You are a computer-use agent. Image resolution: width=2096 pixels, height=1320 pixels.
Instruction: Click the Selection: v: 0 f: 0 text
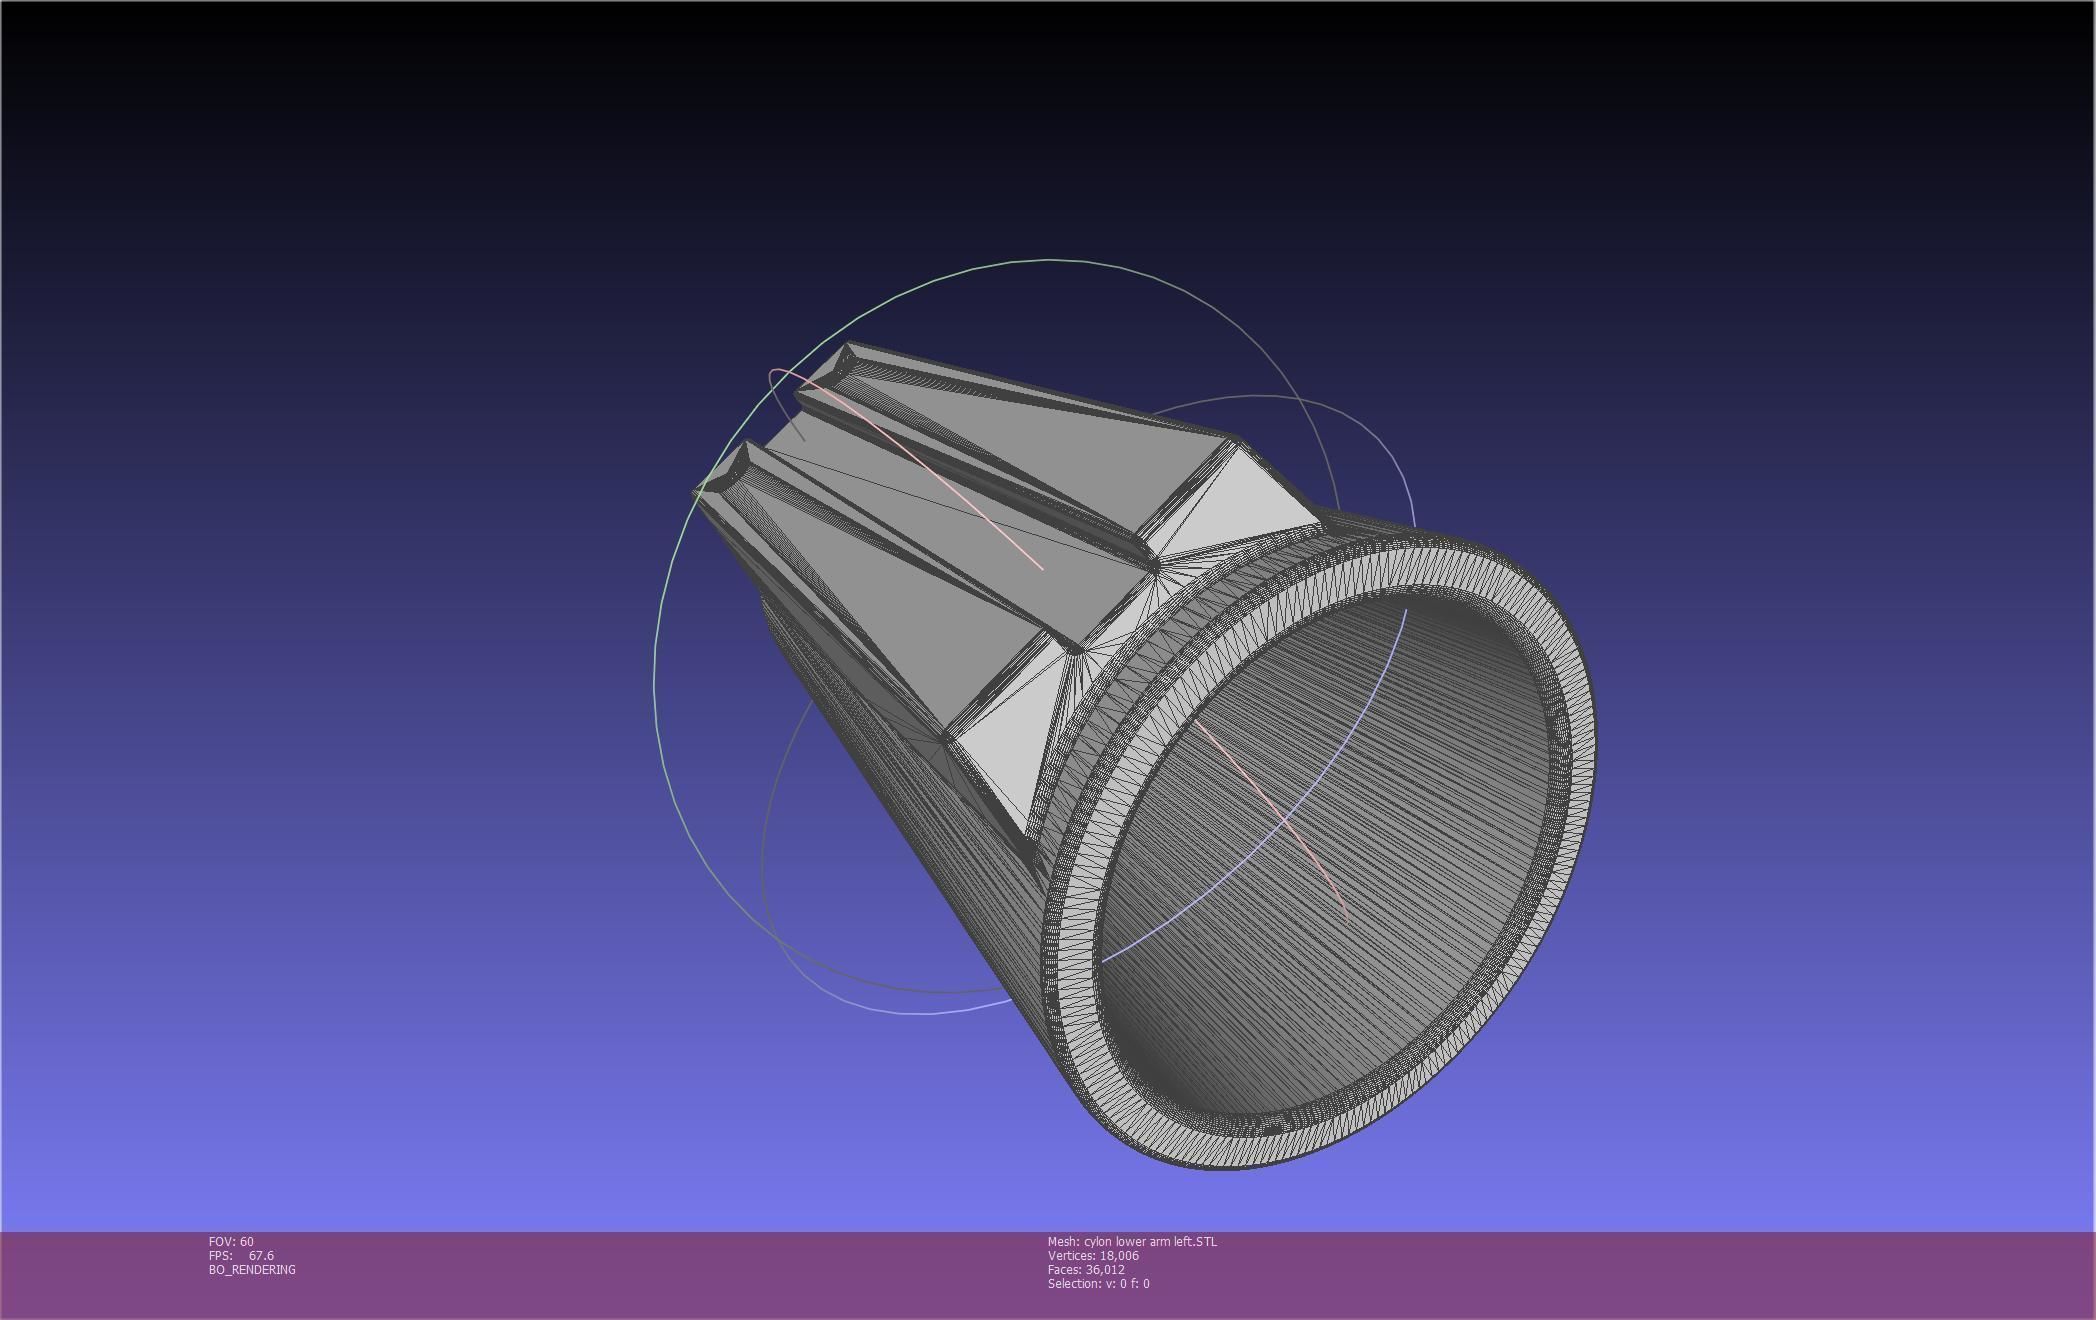pos(1099,1283)
